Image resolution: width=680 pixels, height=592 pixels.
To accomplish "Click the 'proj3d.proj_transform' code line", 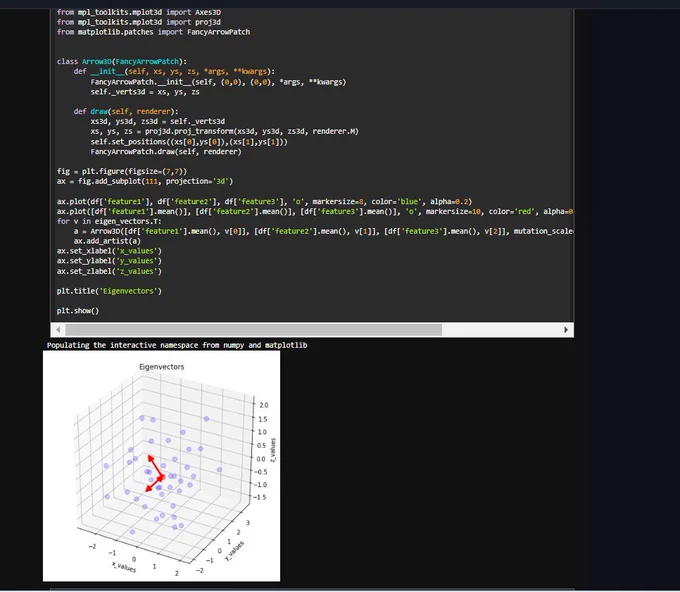I will tap(225, 131).
